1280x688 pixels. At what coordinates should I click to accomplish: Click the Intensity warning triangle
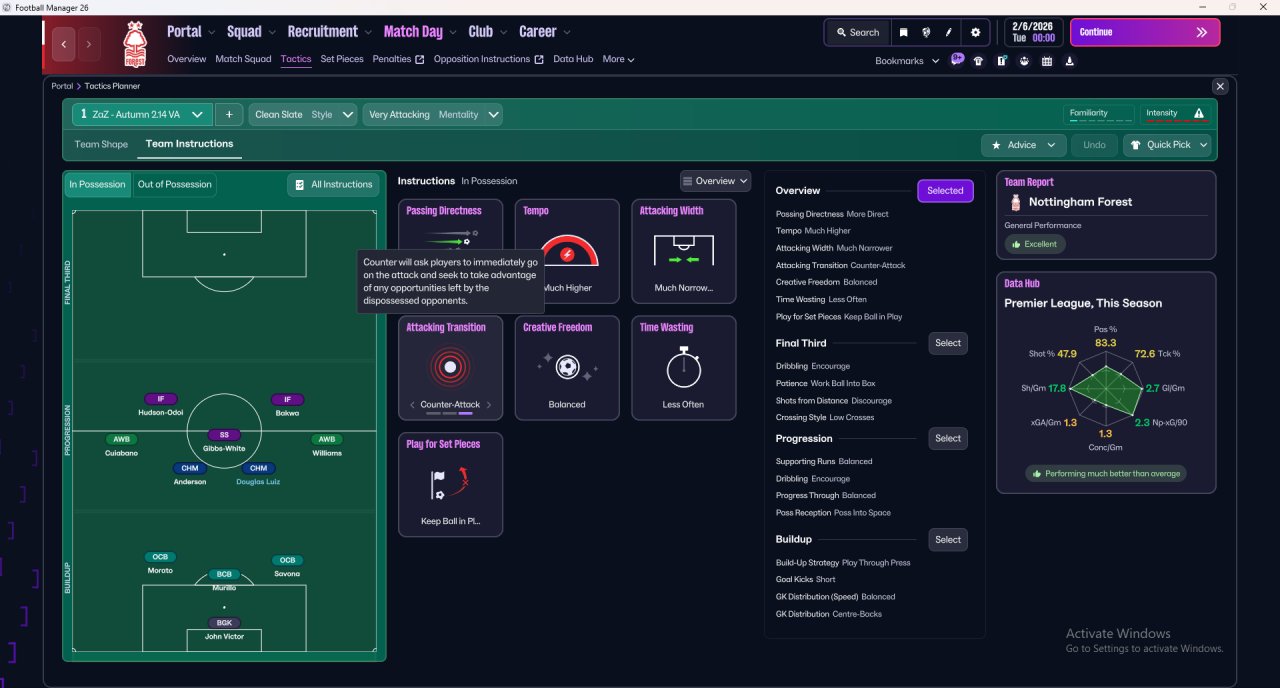pyautogui.click(x=1199, y=114)
